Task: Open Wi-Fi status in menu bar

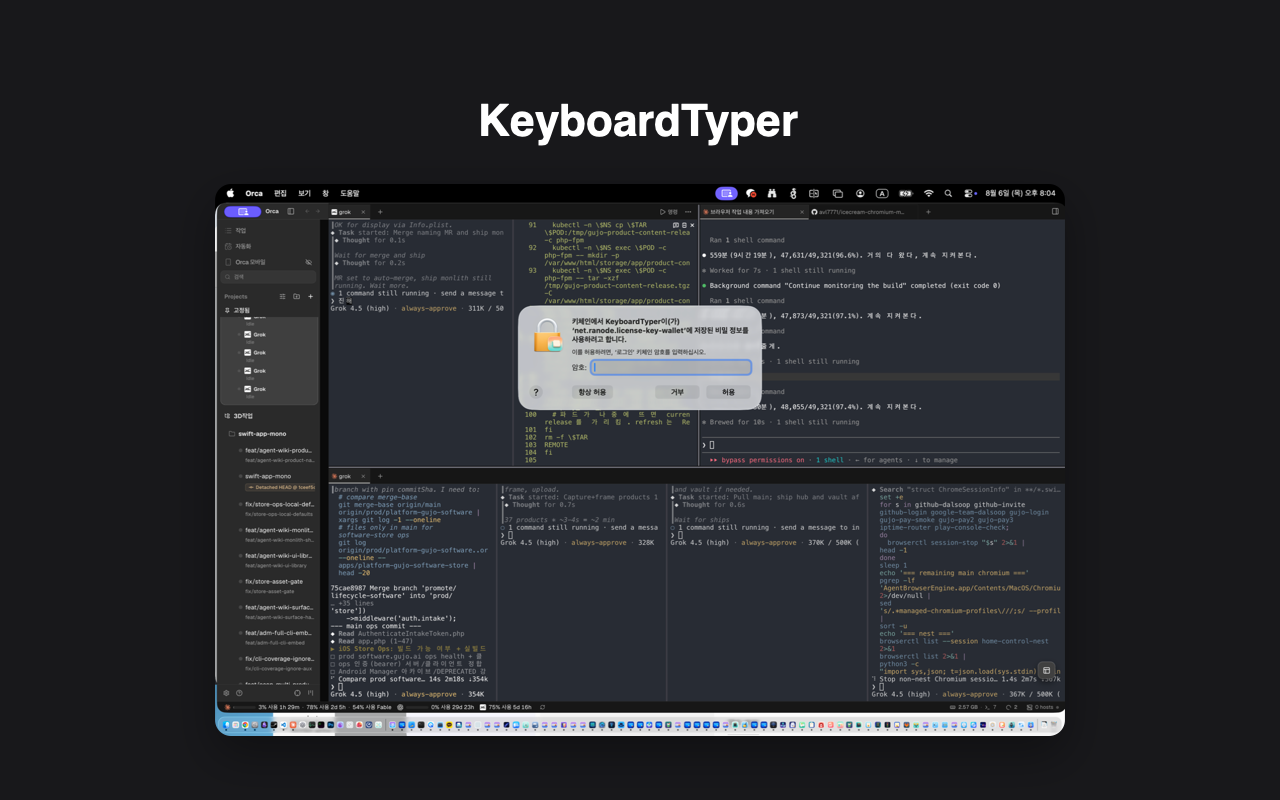Action: 928,193
